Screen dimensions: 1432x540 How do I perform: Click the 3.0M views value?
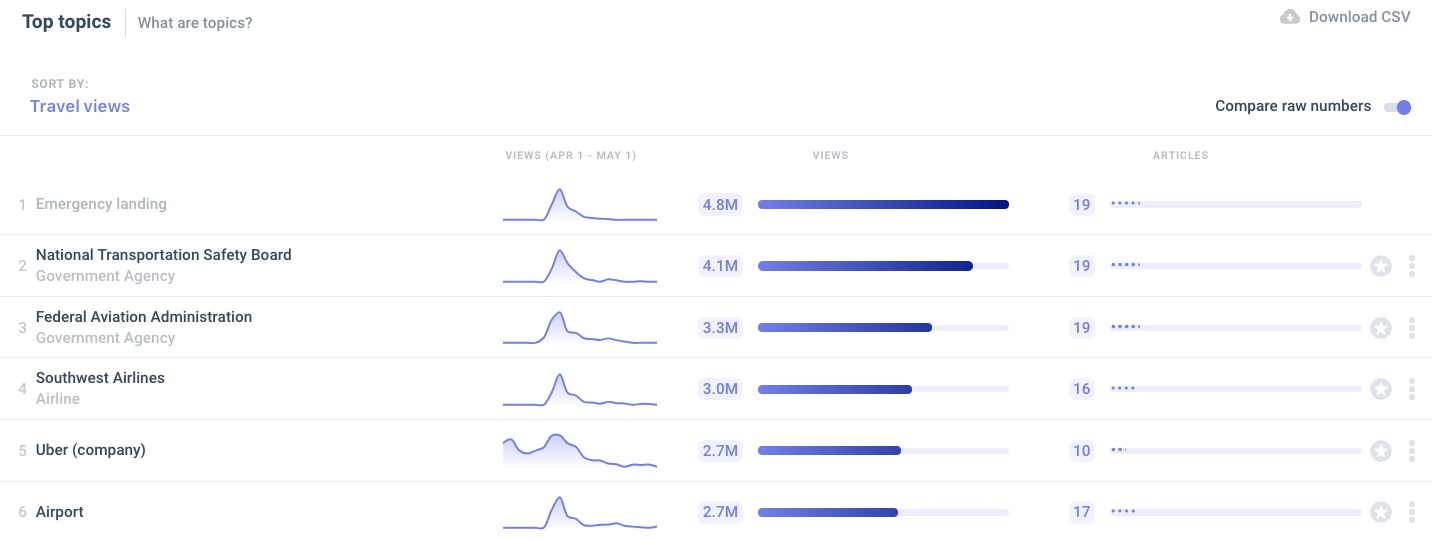tap(720, 389)
